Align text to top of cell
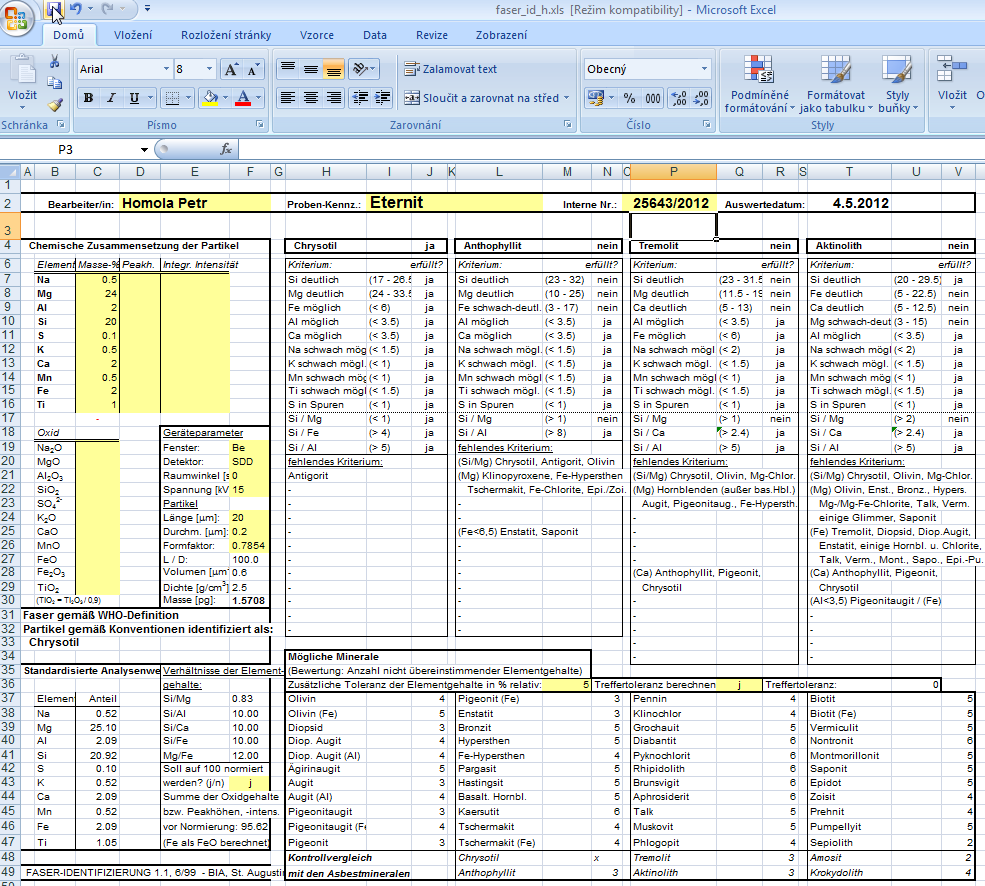985x886 pixels. point(288,68)
